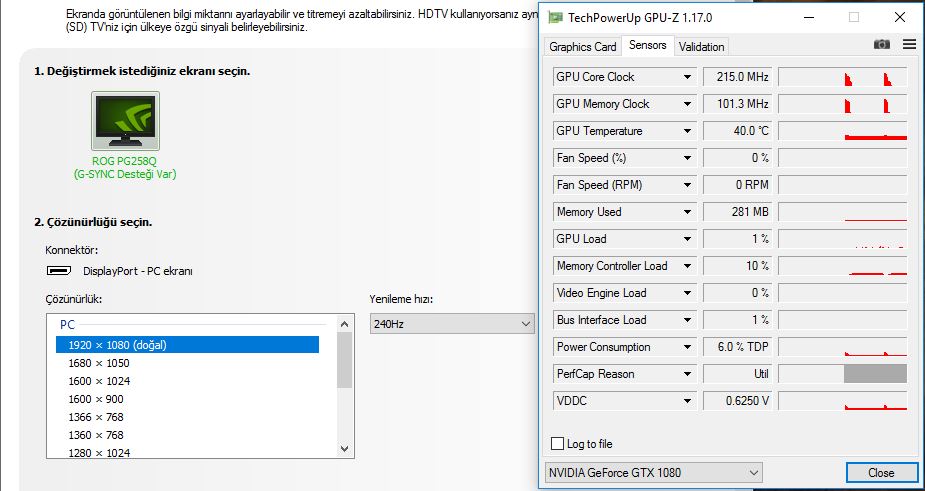This screenshot has width=925, height=491.
Task: Select 1600 × 900 resolution
Action: point(96,399)
